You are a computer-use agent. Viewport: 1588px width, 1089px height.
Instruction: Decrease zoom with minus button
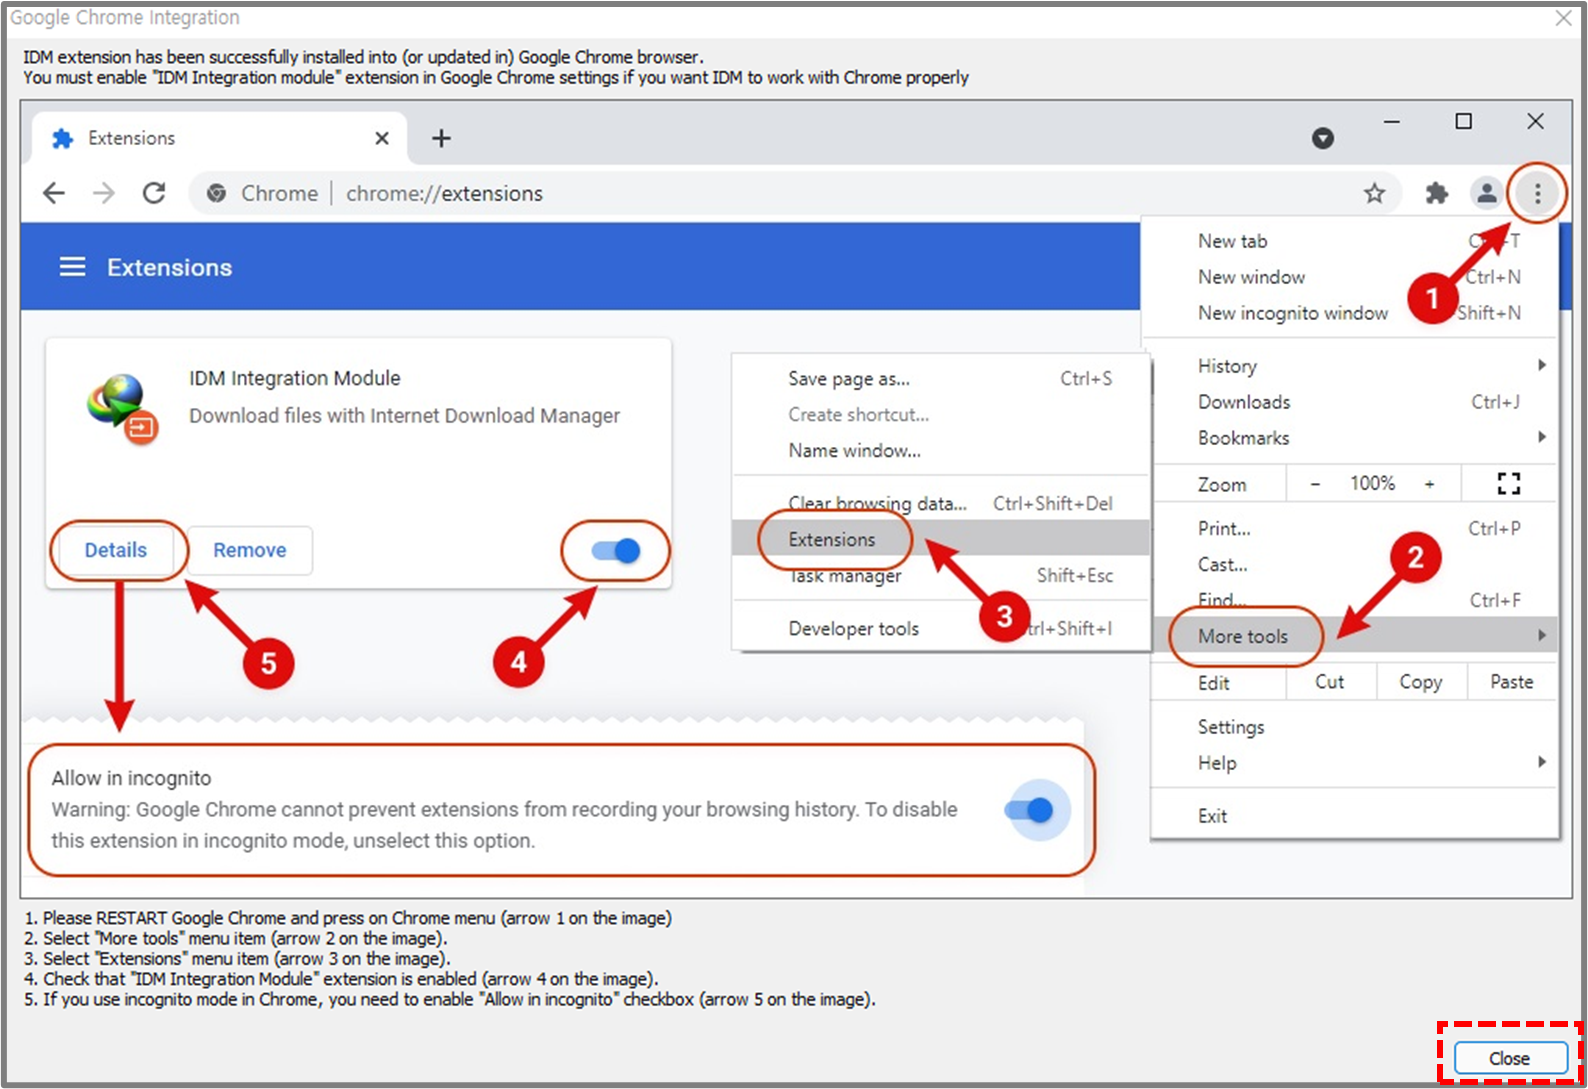1316,484
